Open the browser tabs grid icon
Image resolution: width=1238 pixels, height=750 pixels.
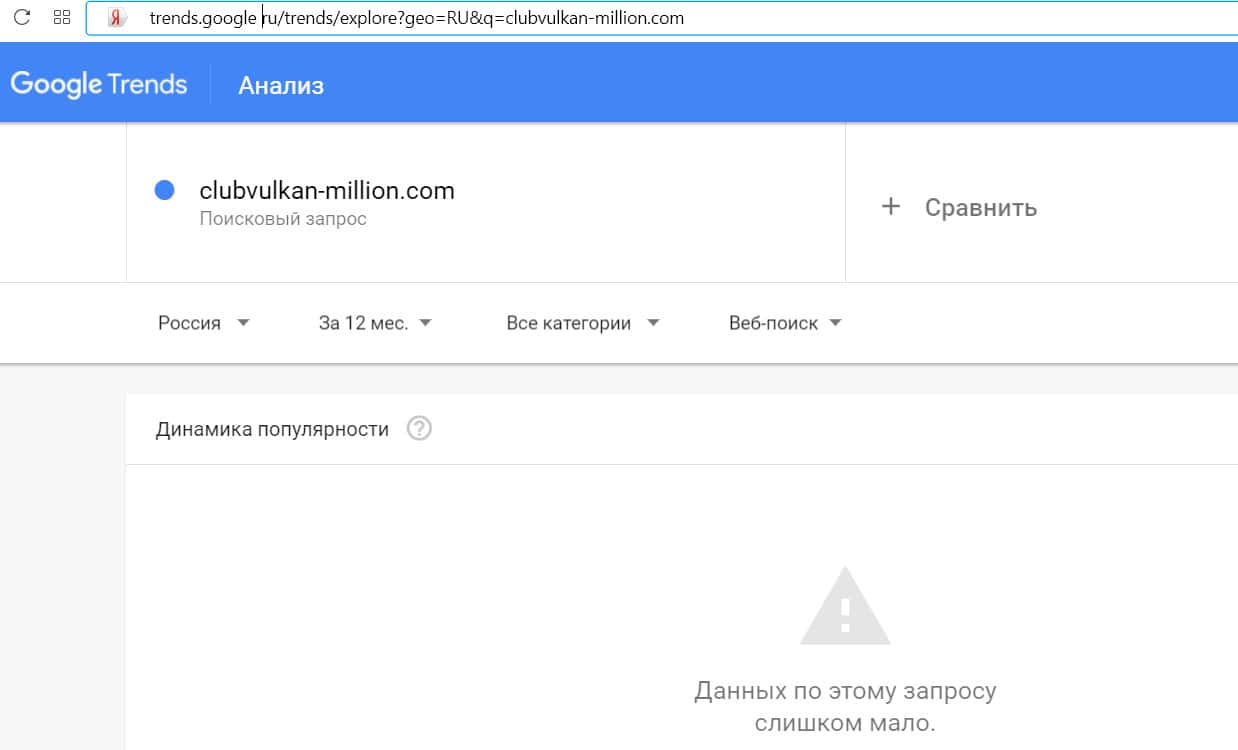(61, 17)
